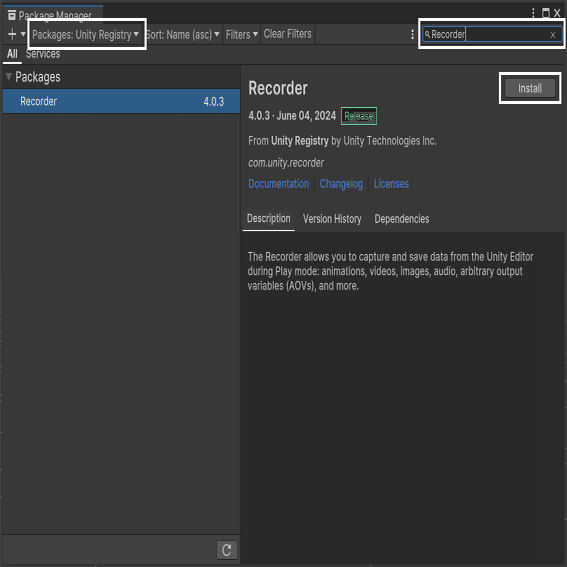The image size is (567, 567).
Task: Click the 4.0.3 · June 04, 2024 version text
Action: 292,116
